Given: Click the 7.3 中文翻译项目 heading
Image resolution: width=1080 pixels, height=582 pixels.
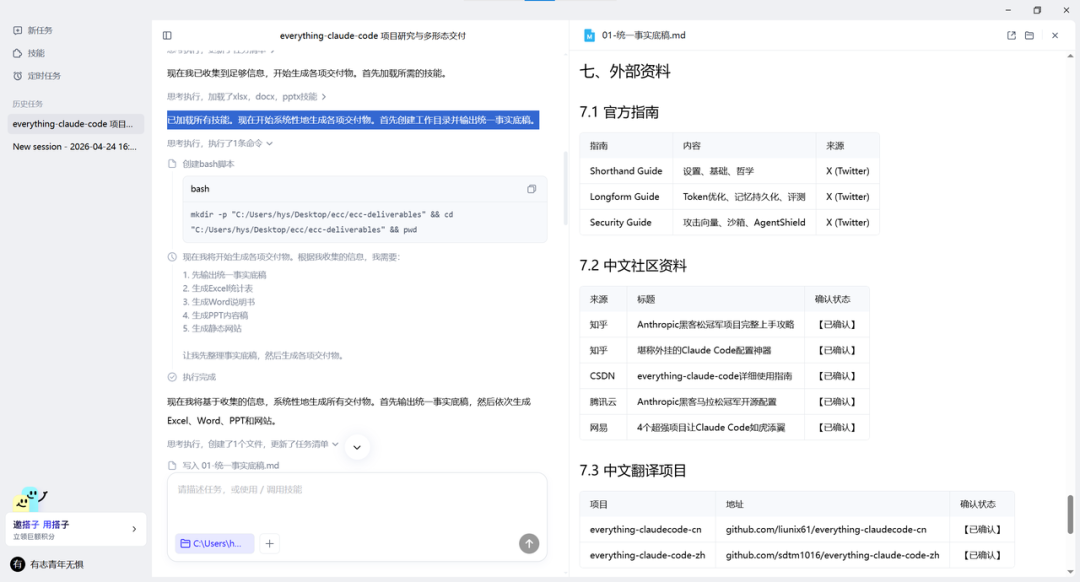Looking at the screenshot, I should [633, 471].
